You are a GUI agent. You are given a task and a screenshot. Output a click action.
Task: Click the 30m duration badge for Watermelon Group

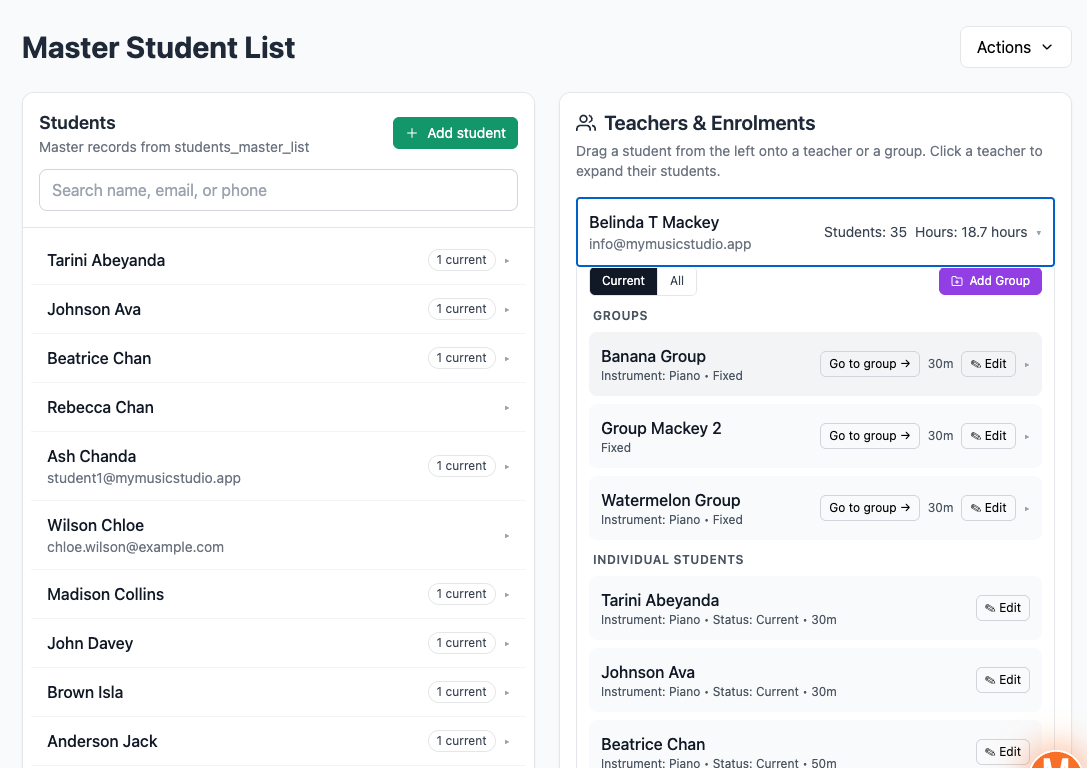click(x=940, y=507)
